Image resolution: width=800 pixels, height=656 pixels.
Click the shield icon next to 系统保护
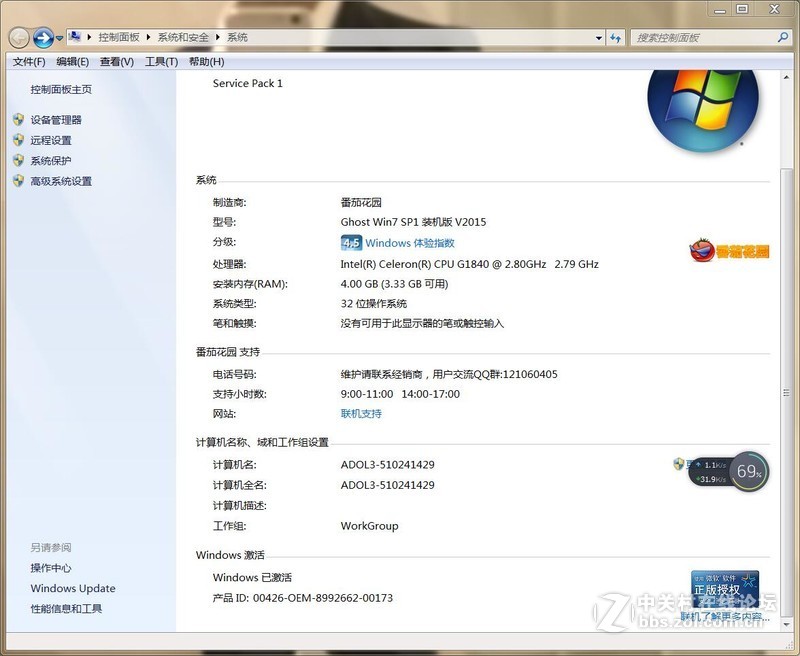(18, 161)
